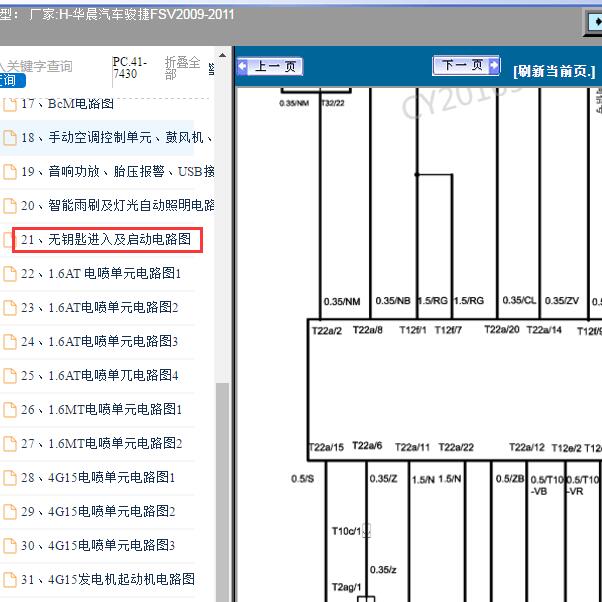The width and height of the screenshot is (602, 602).
Task: Click document icon beside item 18
Action: [x=10, y=138]
